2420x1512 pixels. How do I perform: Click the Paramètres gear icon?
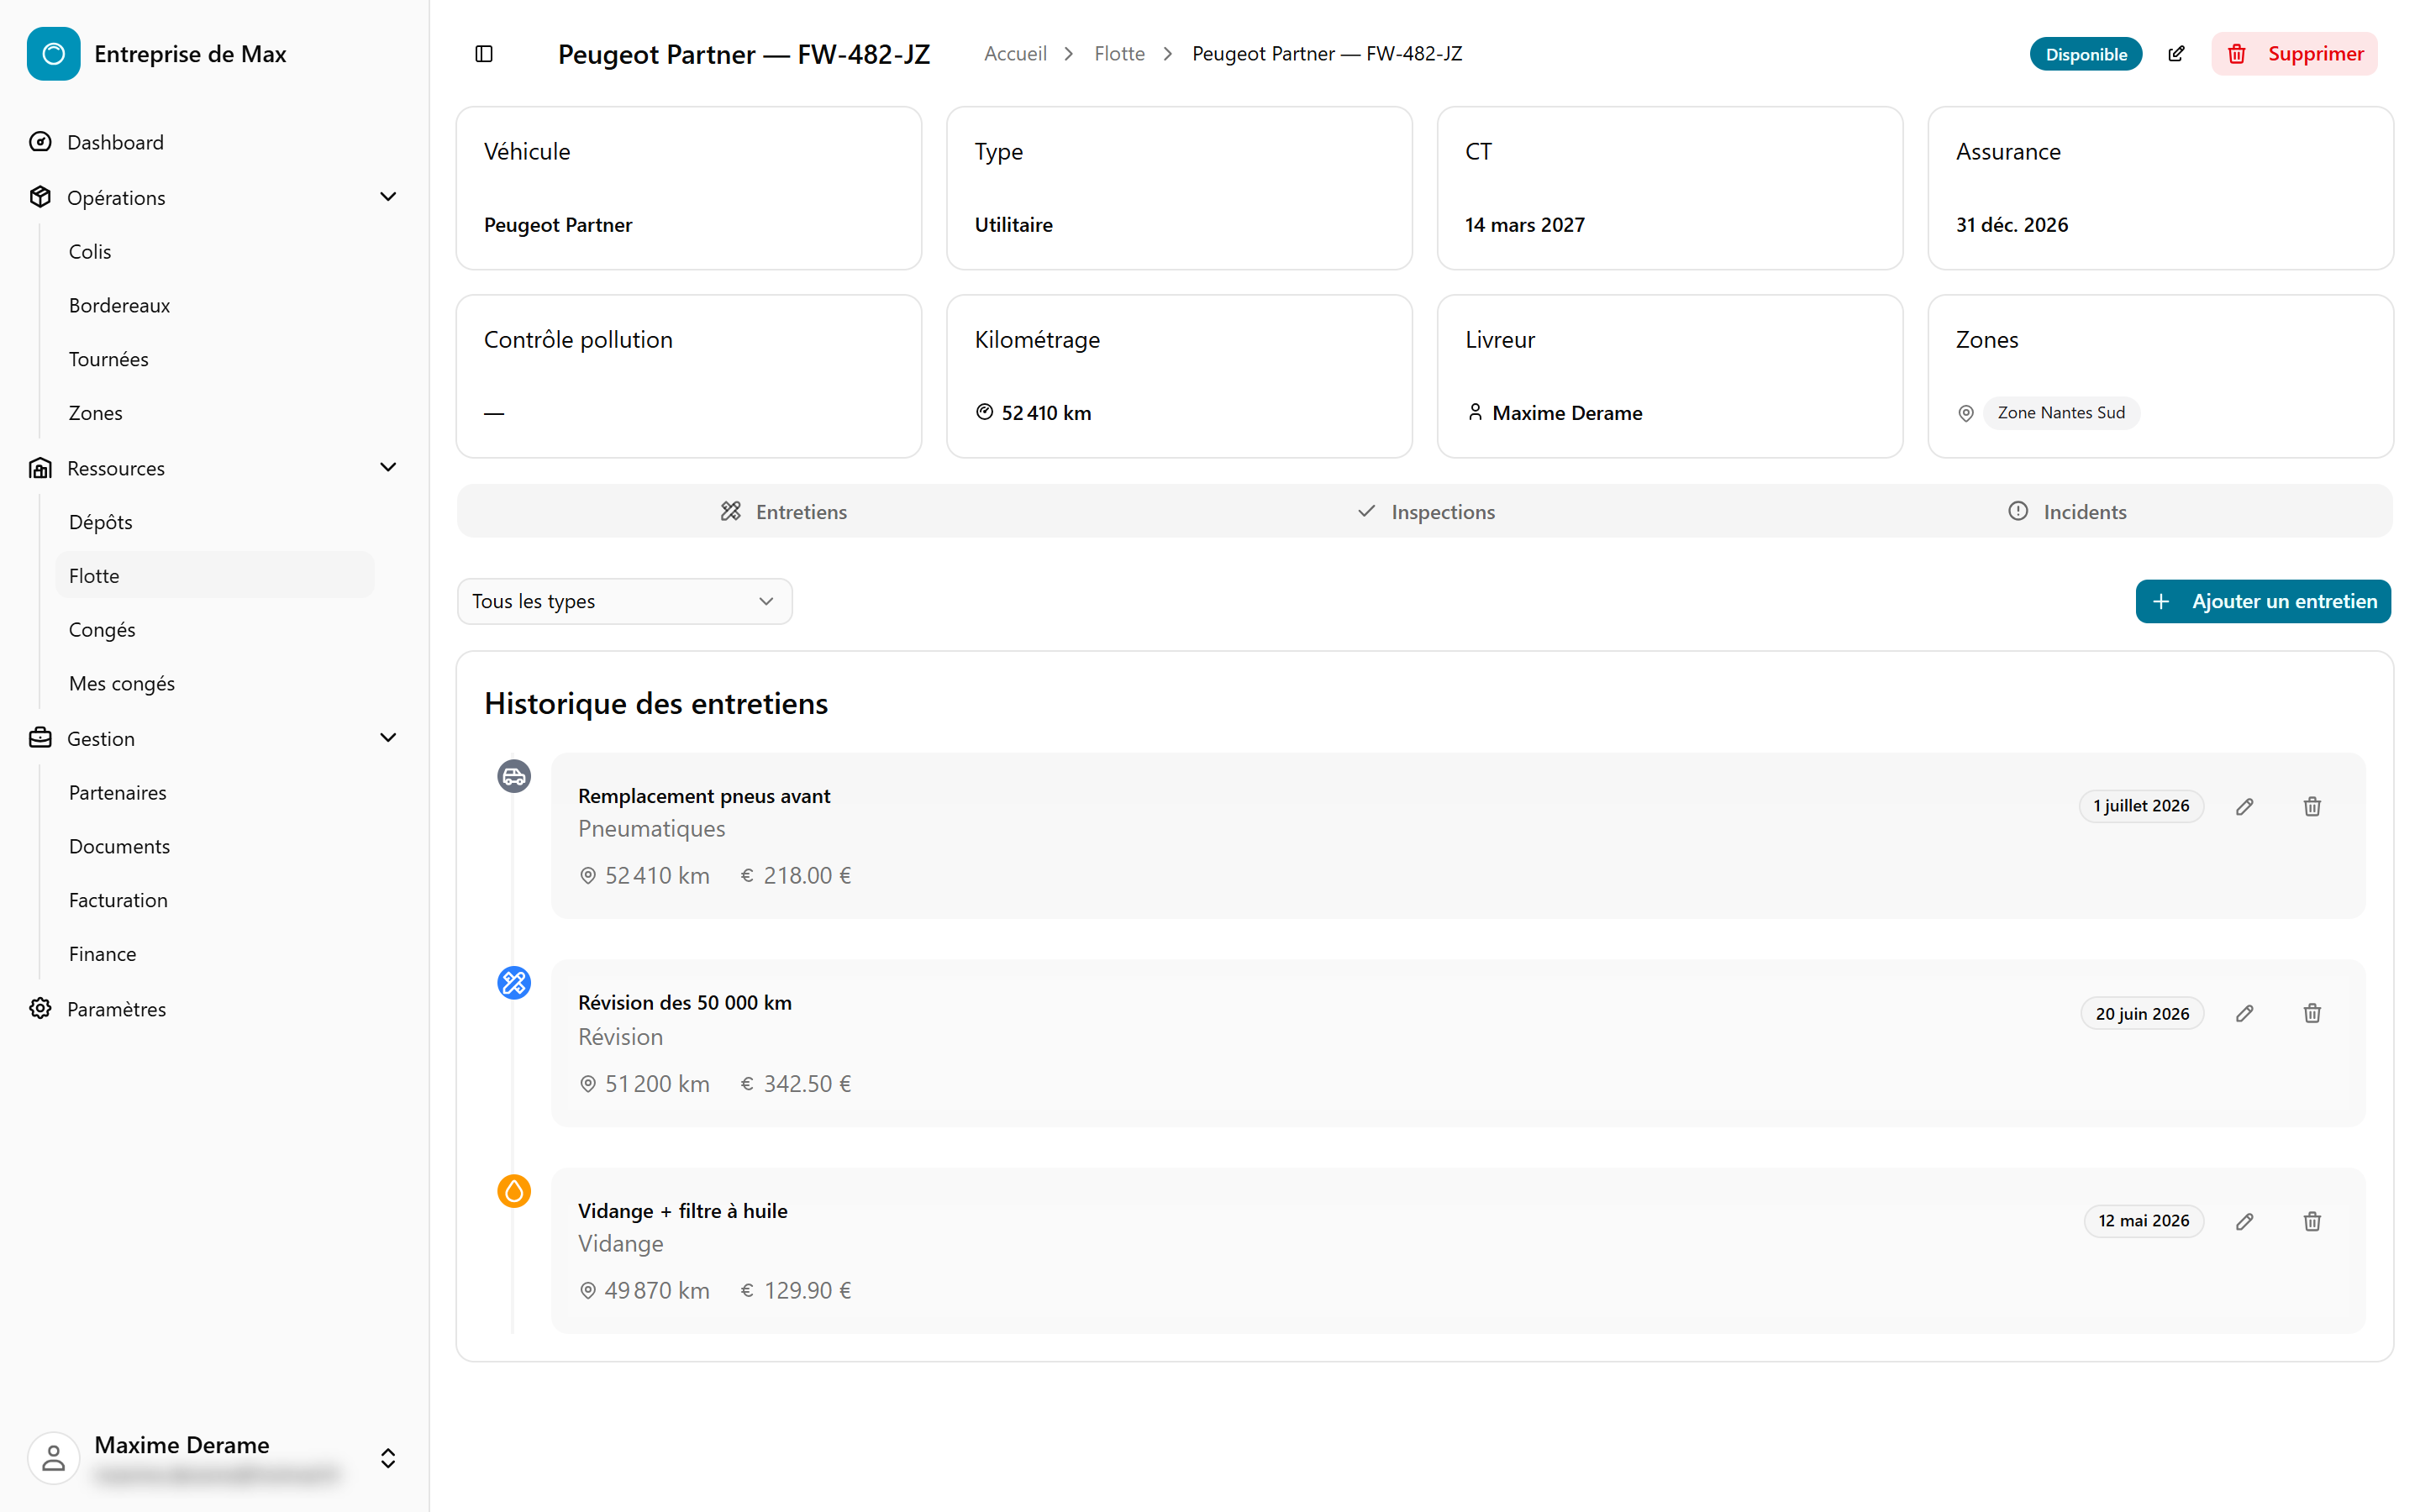pos(40,1009)
